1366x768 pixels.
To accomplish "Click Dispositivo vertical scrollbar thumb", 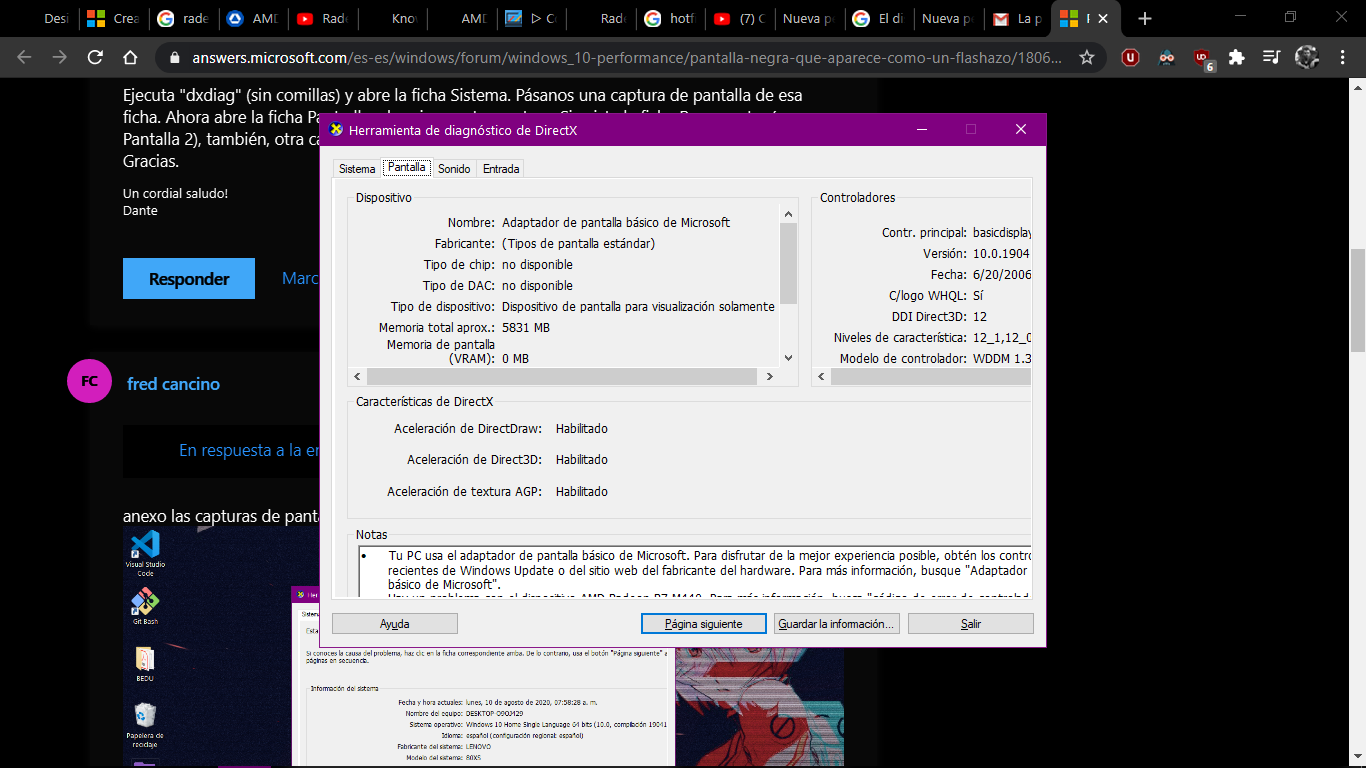I will [788, 263].
